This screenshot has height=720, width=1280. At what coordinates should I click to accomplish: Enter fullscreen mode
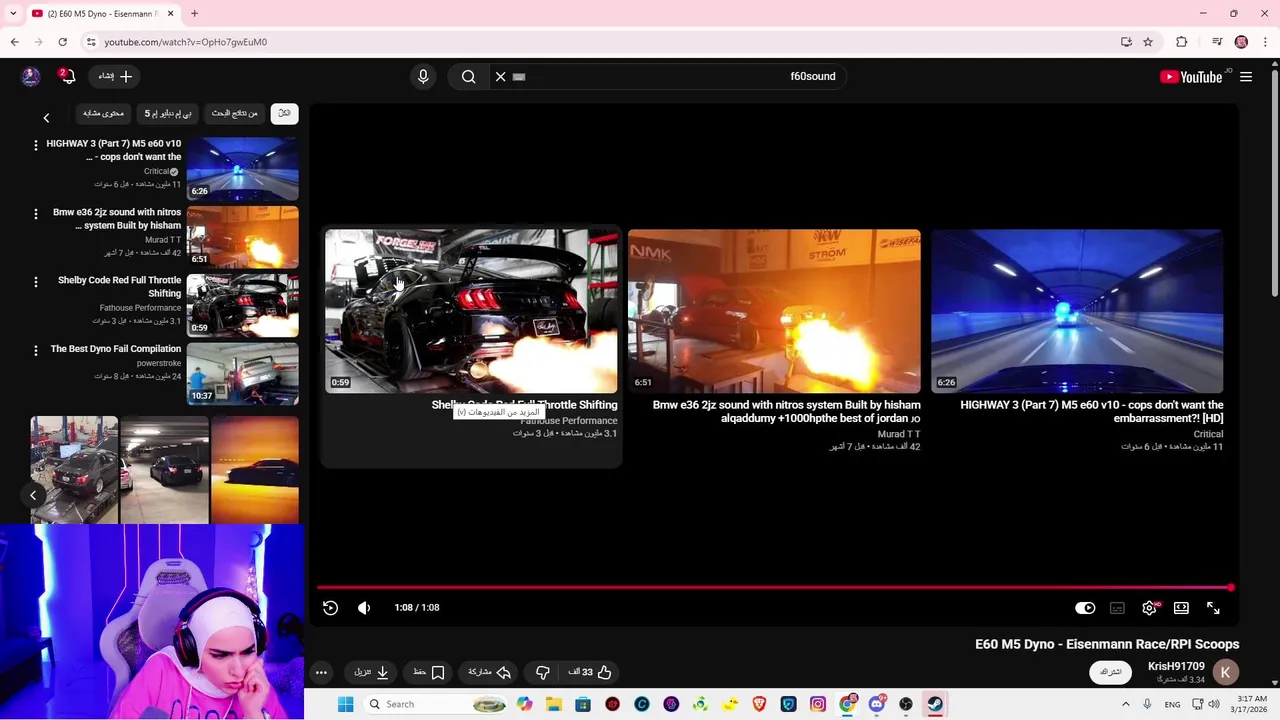[x=1213, y=608]
